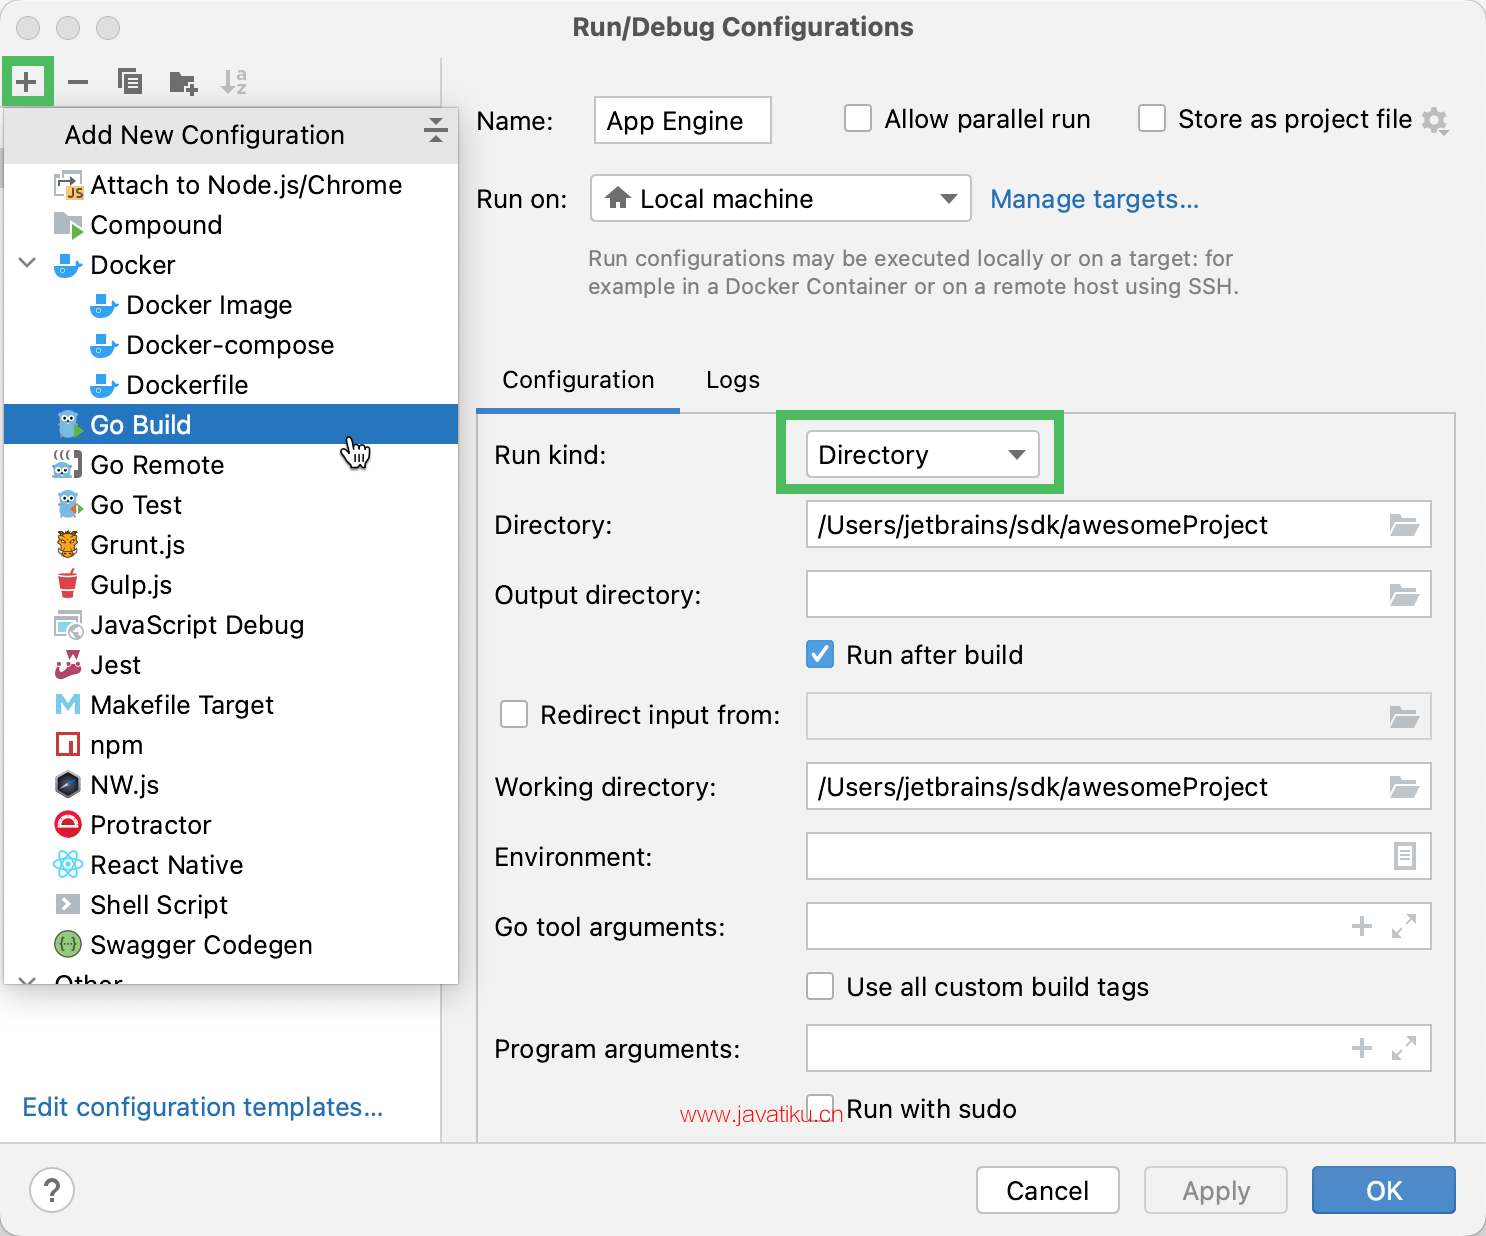Choose Docker Image configuration
The width and height of the screenshot is (1486, 1236).
click(x=231, y=305)
